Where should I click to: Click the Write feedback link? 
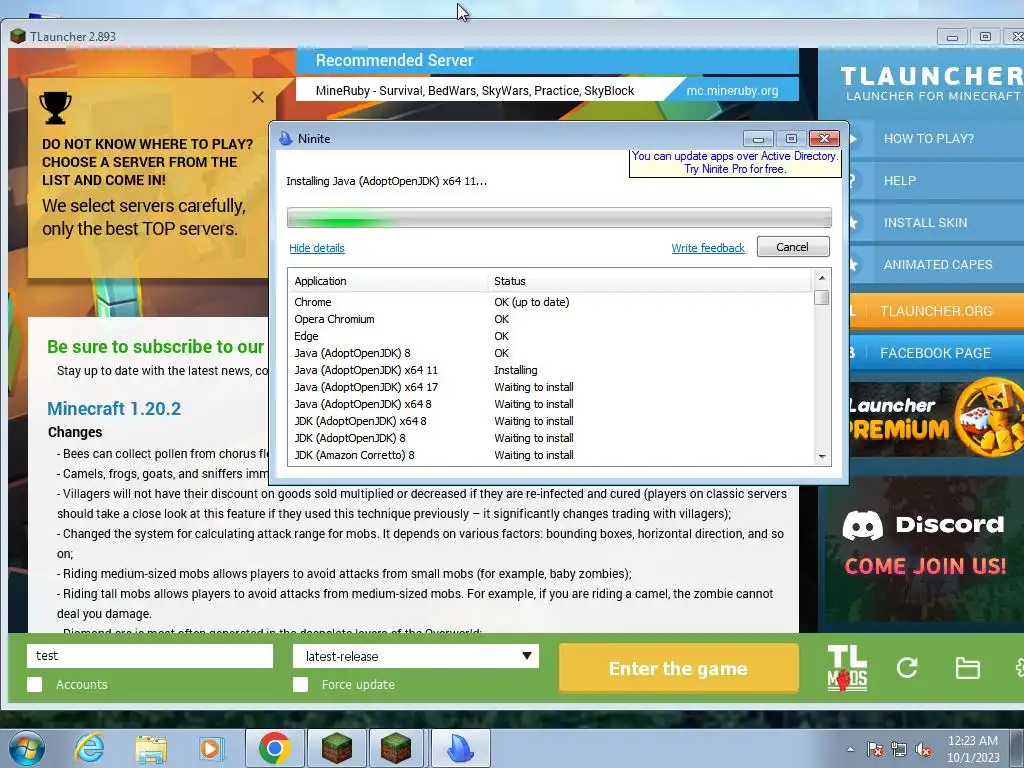click(x=708, y=248)
